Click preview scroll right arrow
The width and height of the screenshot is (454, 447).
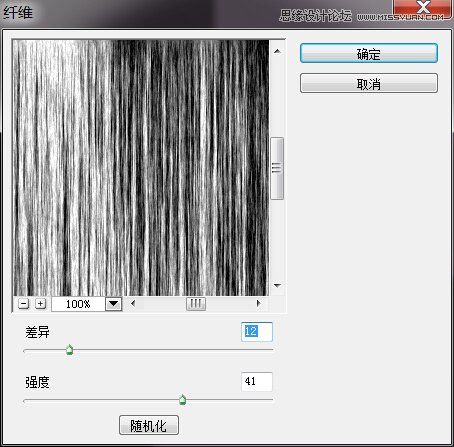(x=258, y=303)
